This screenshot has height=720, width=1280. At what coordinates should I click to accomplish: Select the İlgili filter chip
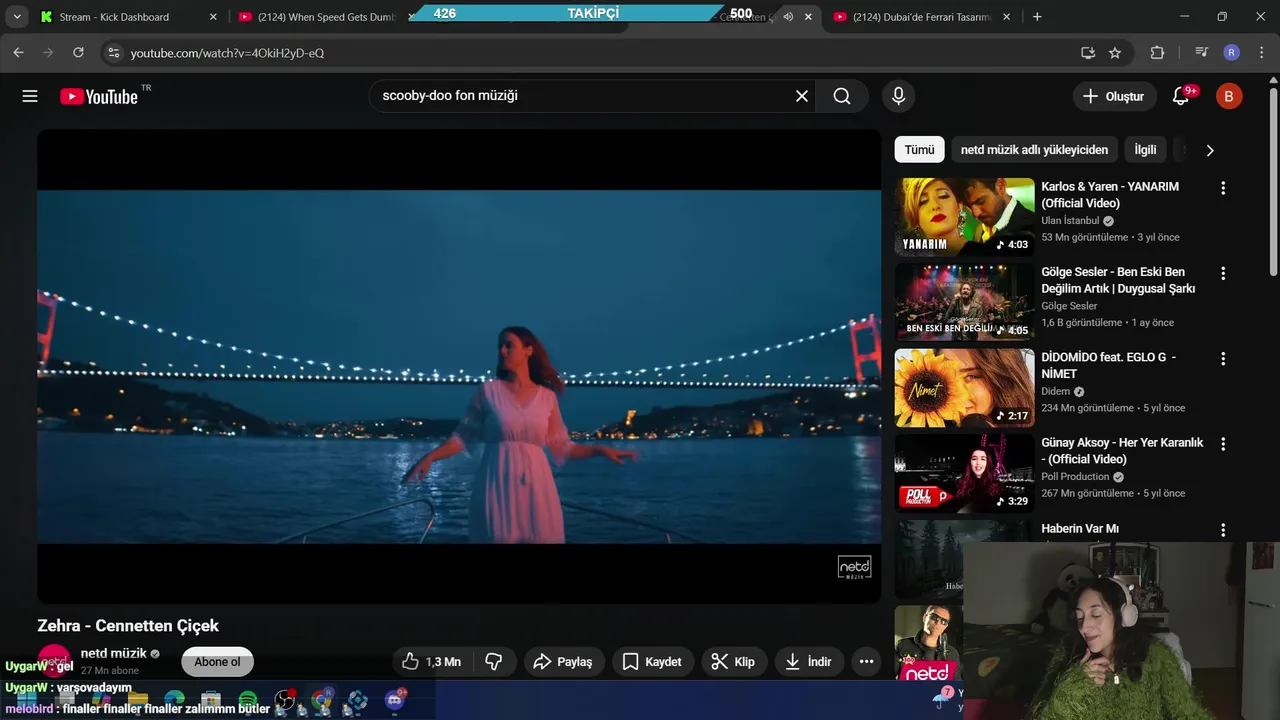[1145, 150]
